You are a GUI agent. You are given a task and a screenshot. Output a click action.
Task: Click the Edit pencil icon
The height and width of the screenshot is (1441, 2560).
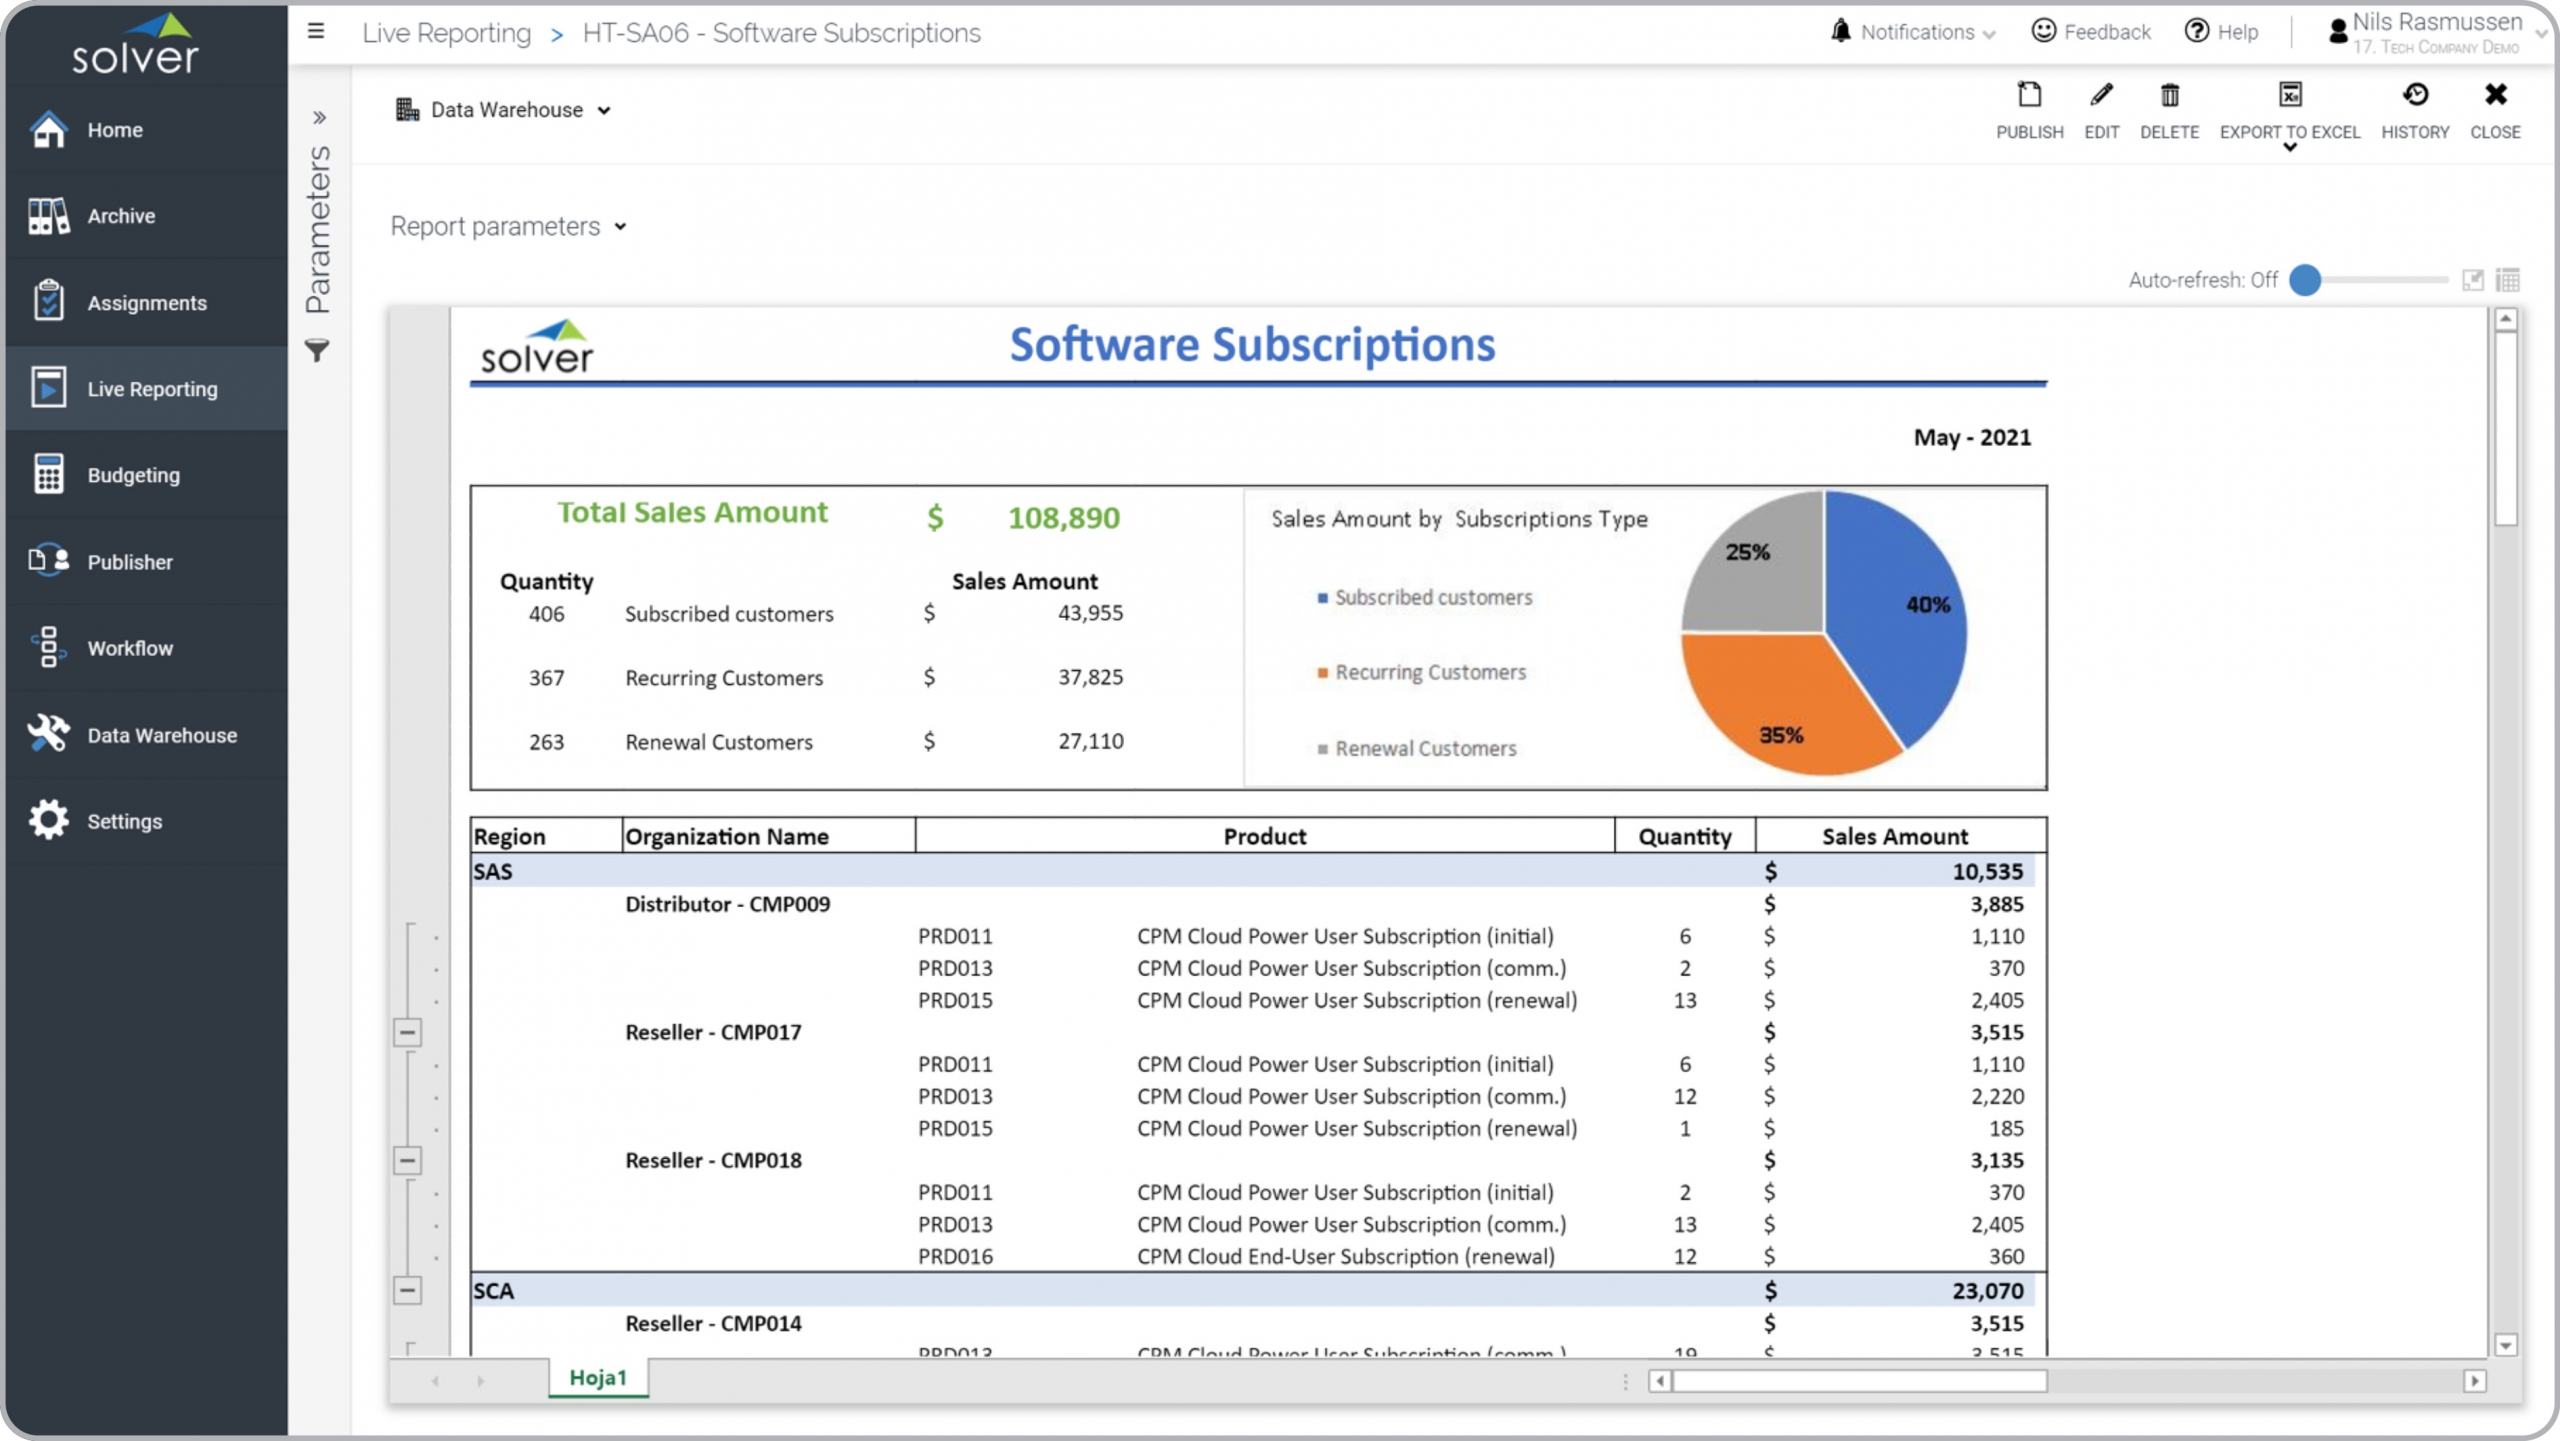point(2101,96)
